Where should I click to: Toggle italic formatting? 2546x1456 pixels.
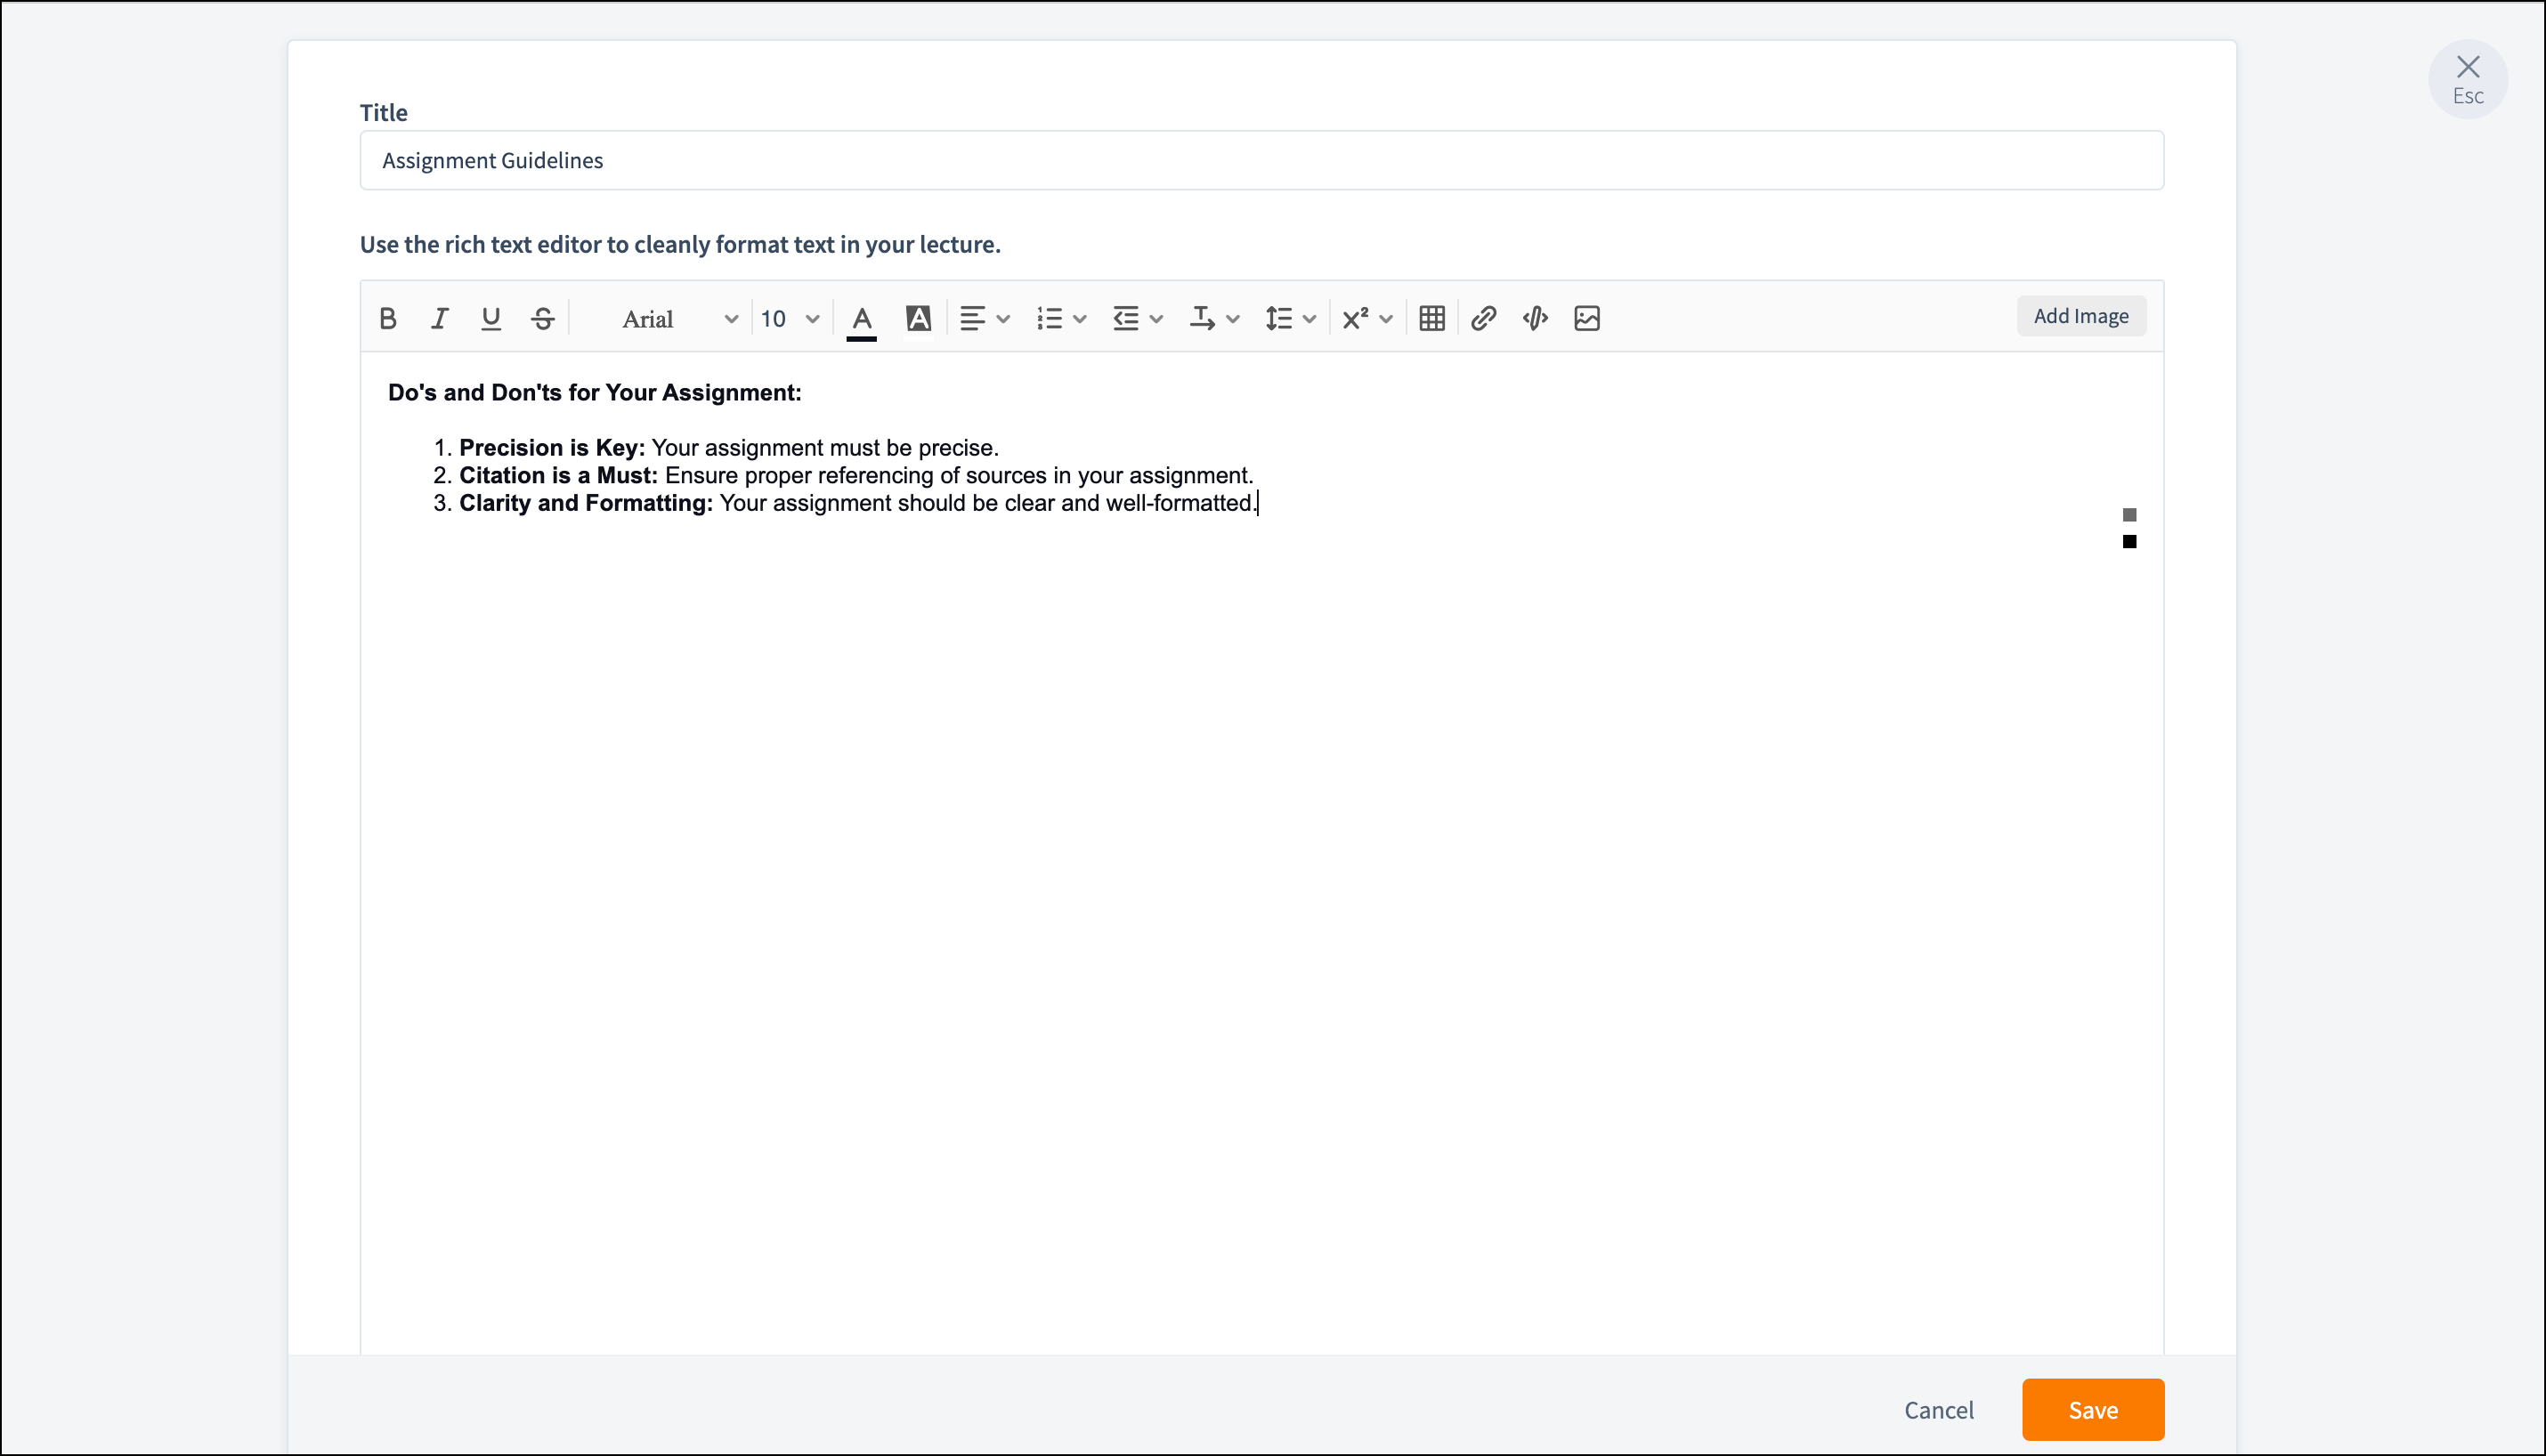(x=439, y=318)
